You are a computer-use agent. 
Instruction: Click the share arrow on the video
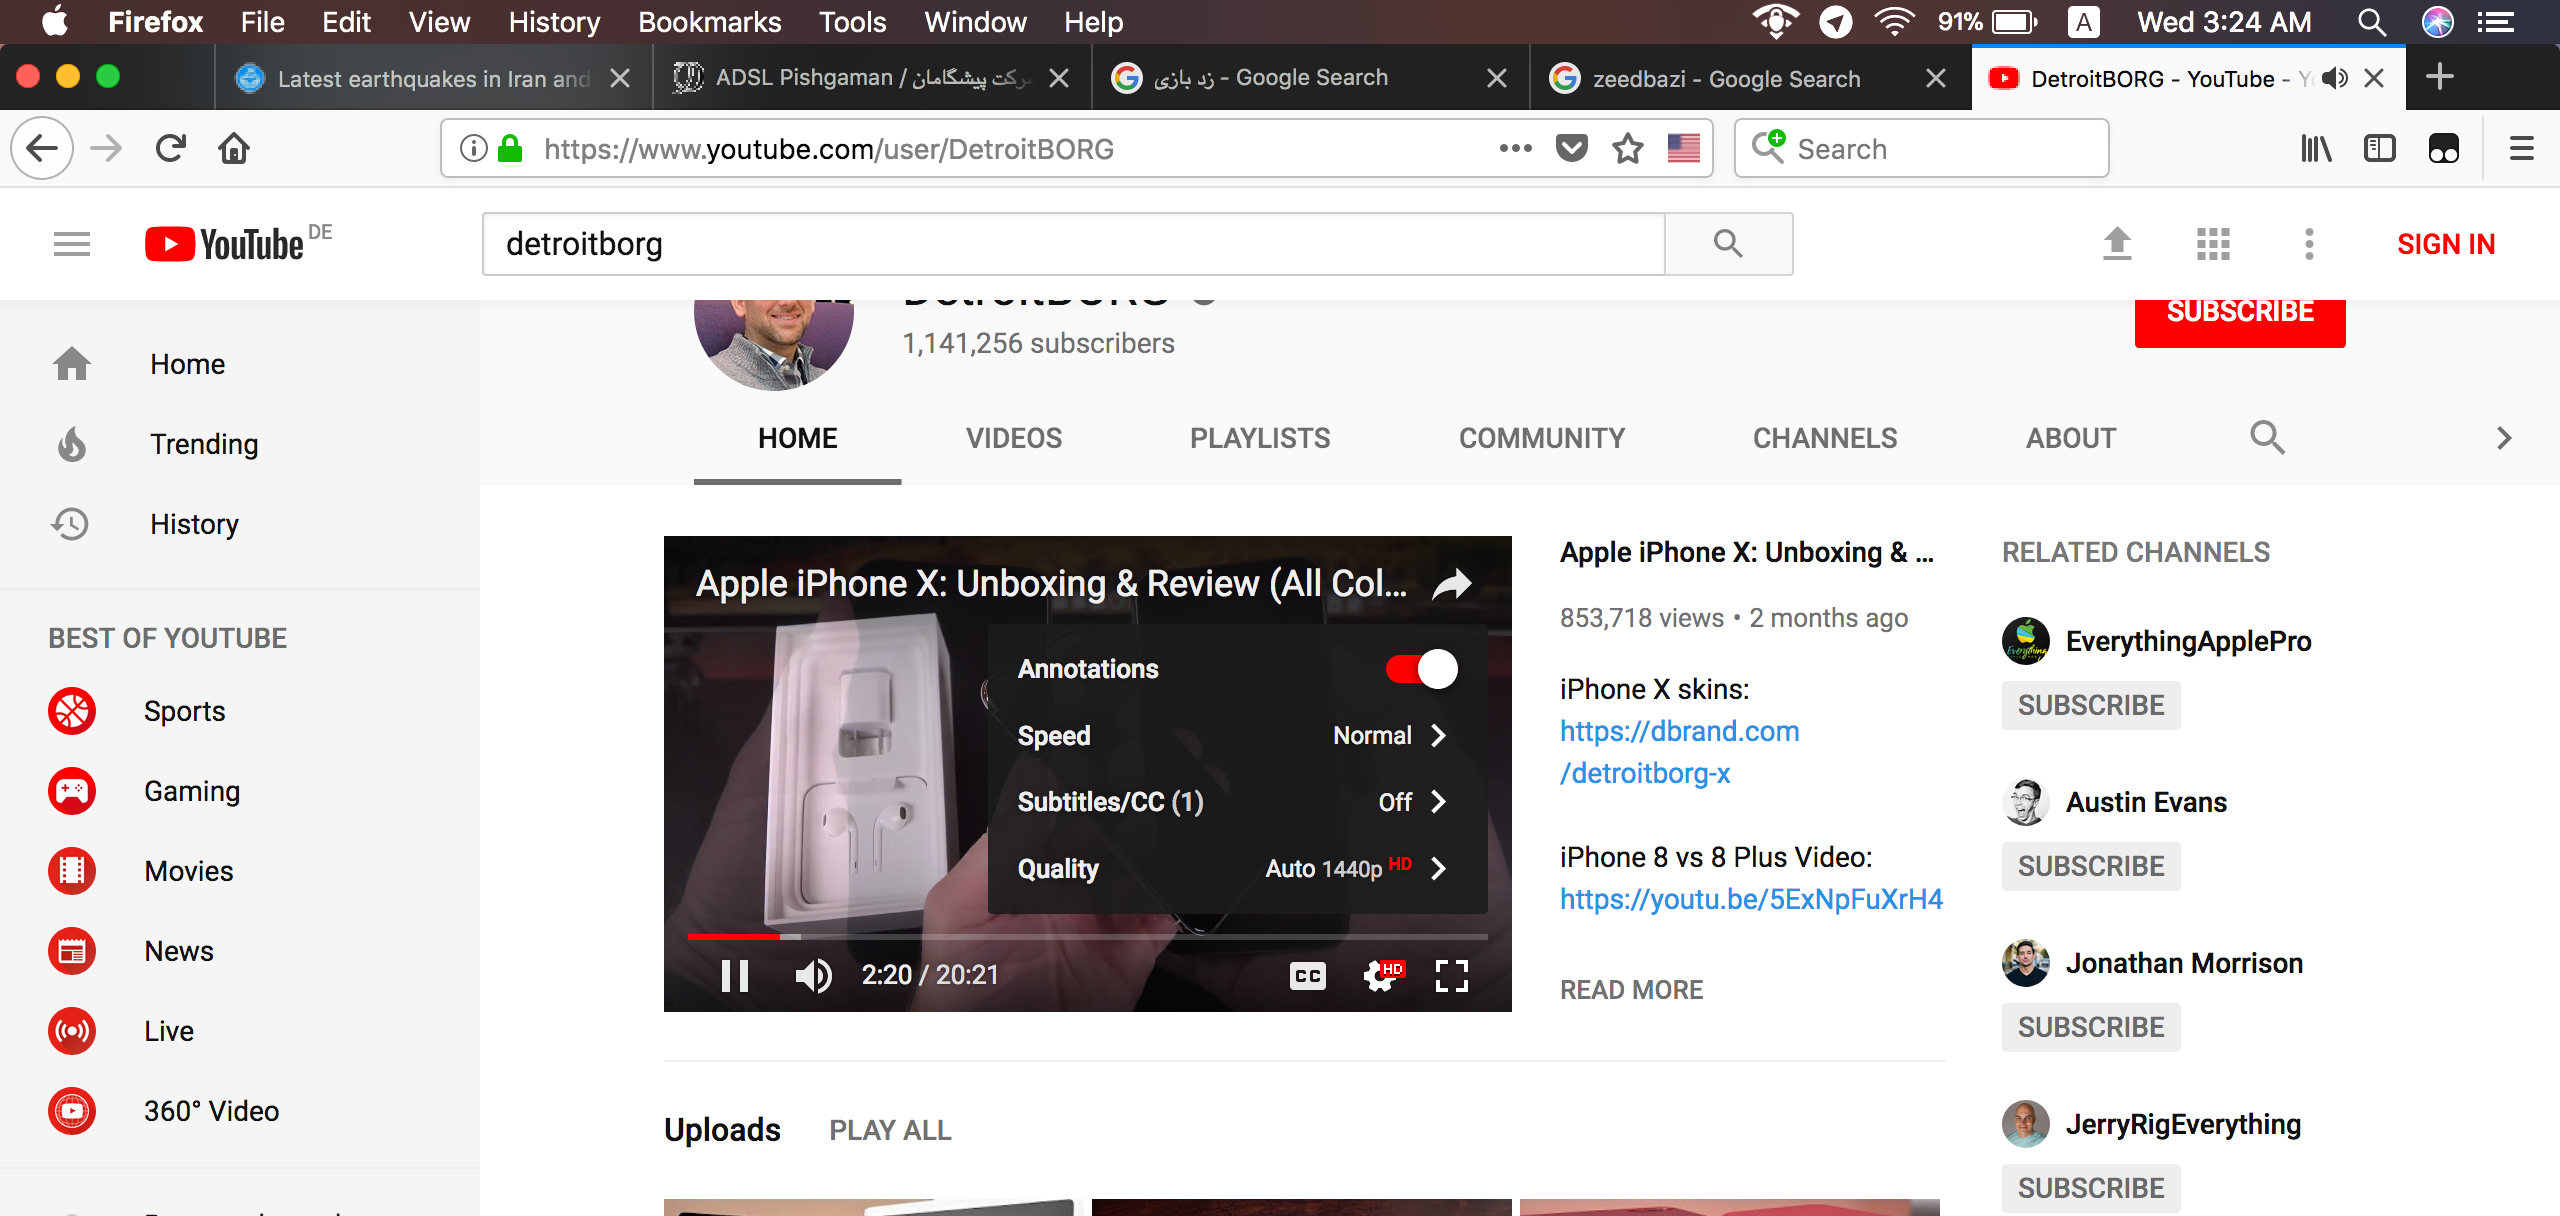1452,584
